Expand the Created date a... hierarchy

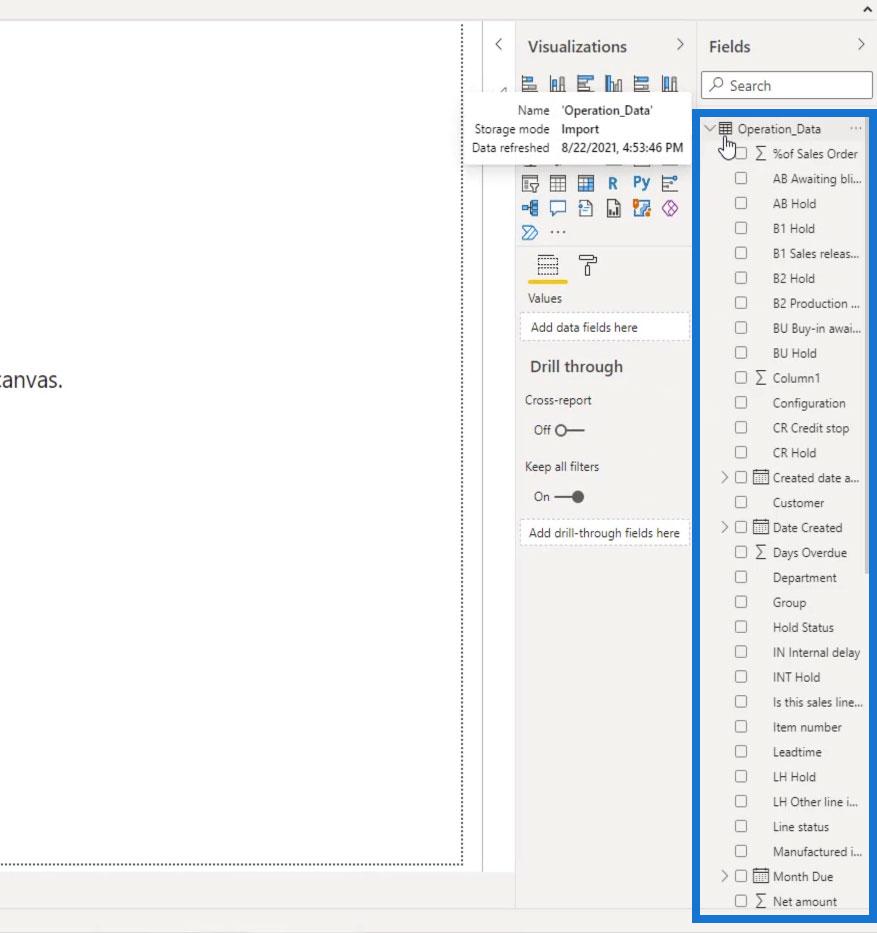[724, 478]
